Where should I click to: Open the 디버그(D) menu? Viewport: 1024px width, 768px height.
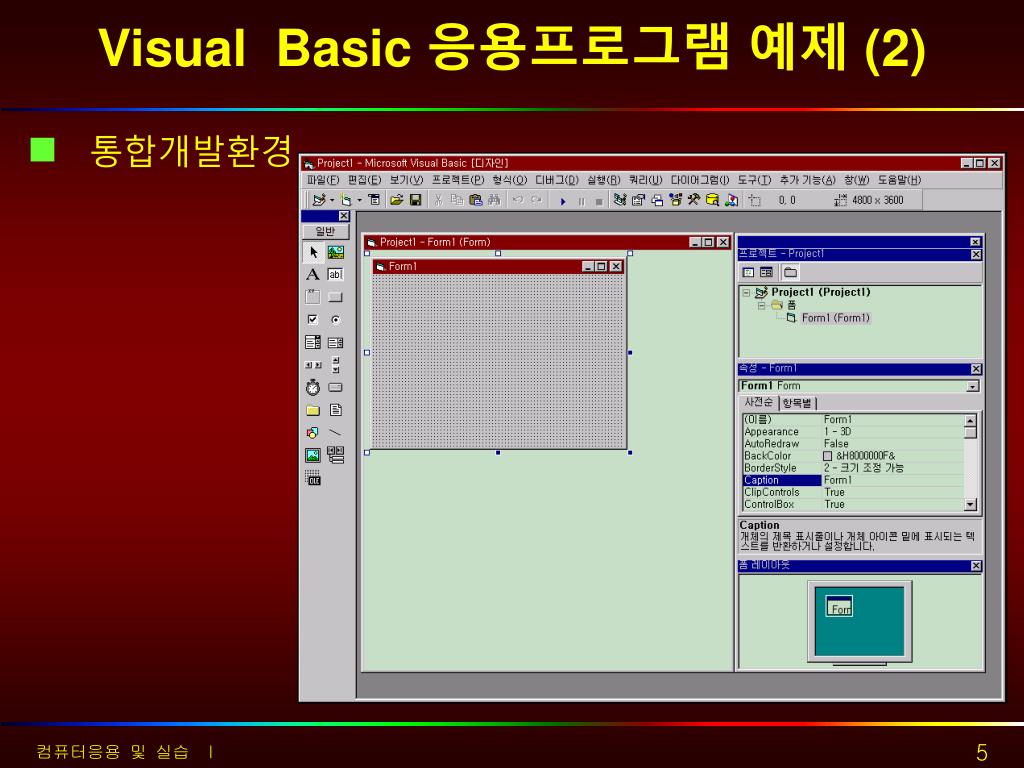point(557,180)
